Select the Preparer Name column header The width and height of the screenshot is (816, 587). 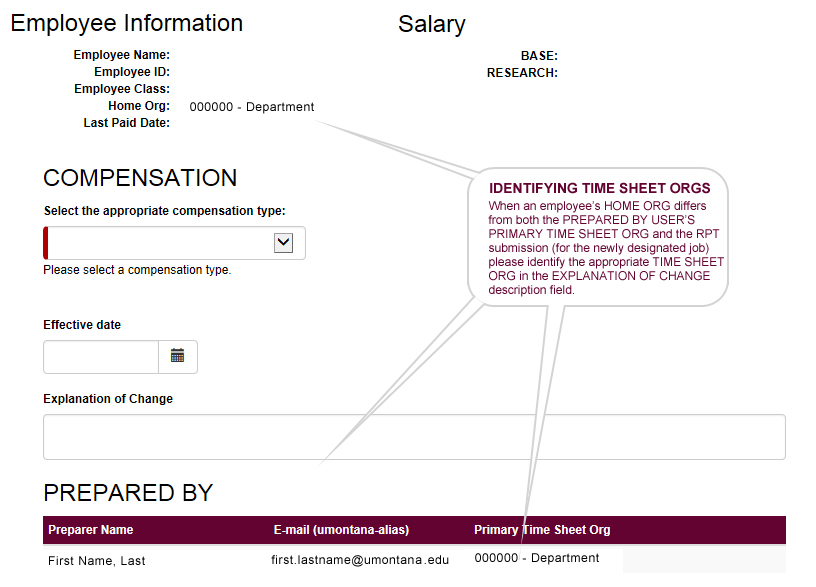click(x=93, y=530)
